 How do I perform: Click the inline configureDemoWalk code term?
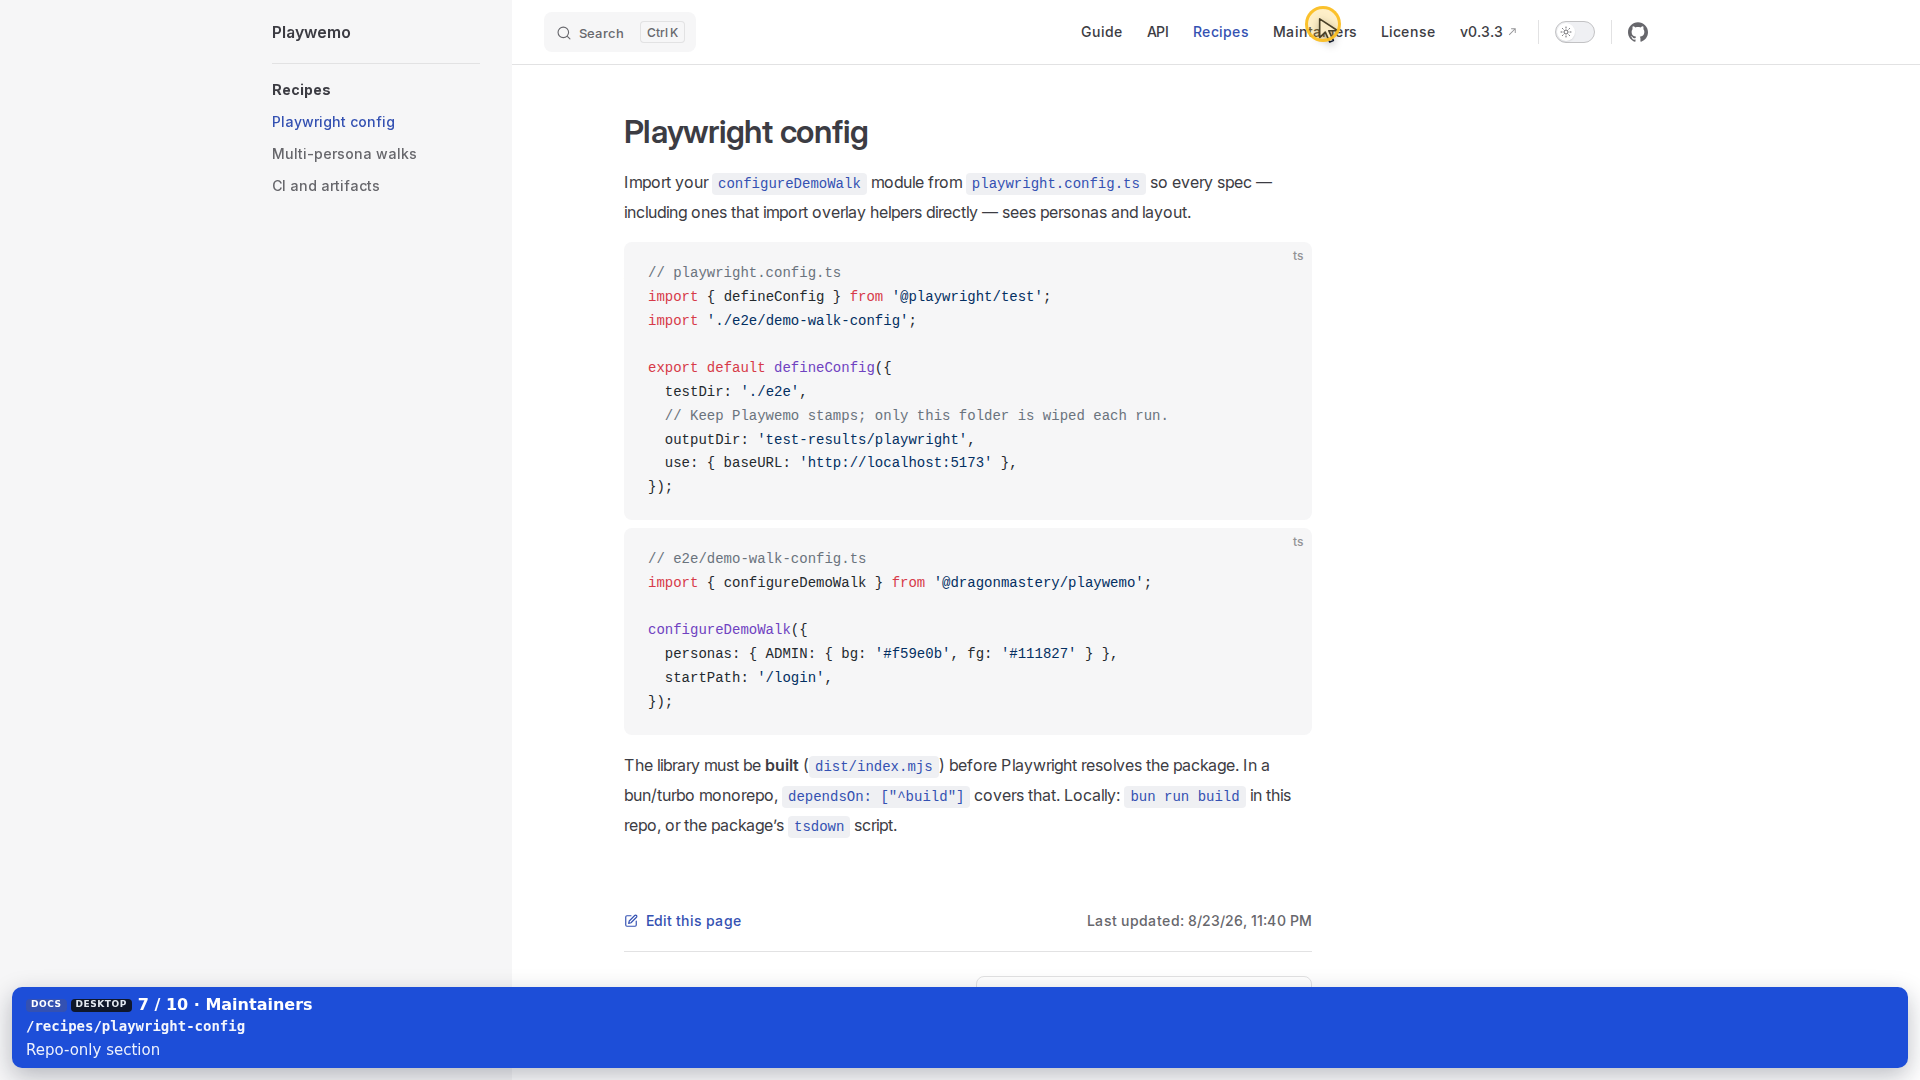[789, 183]
